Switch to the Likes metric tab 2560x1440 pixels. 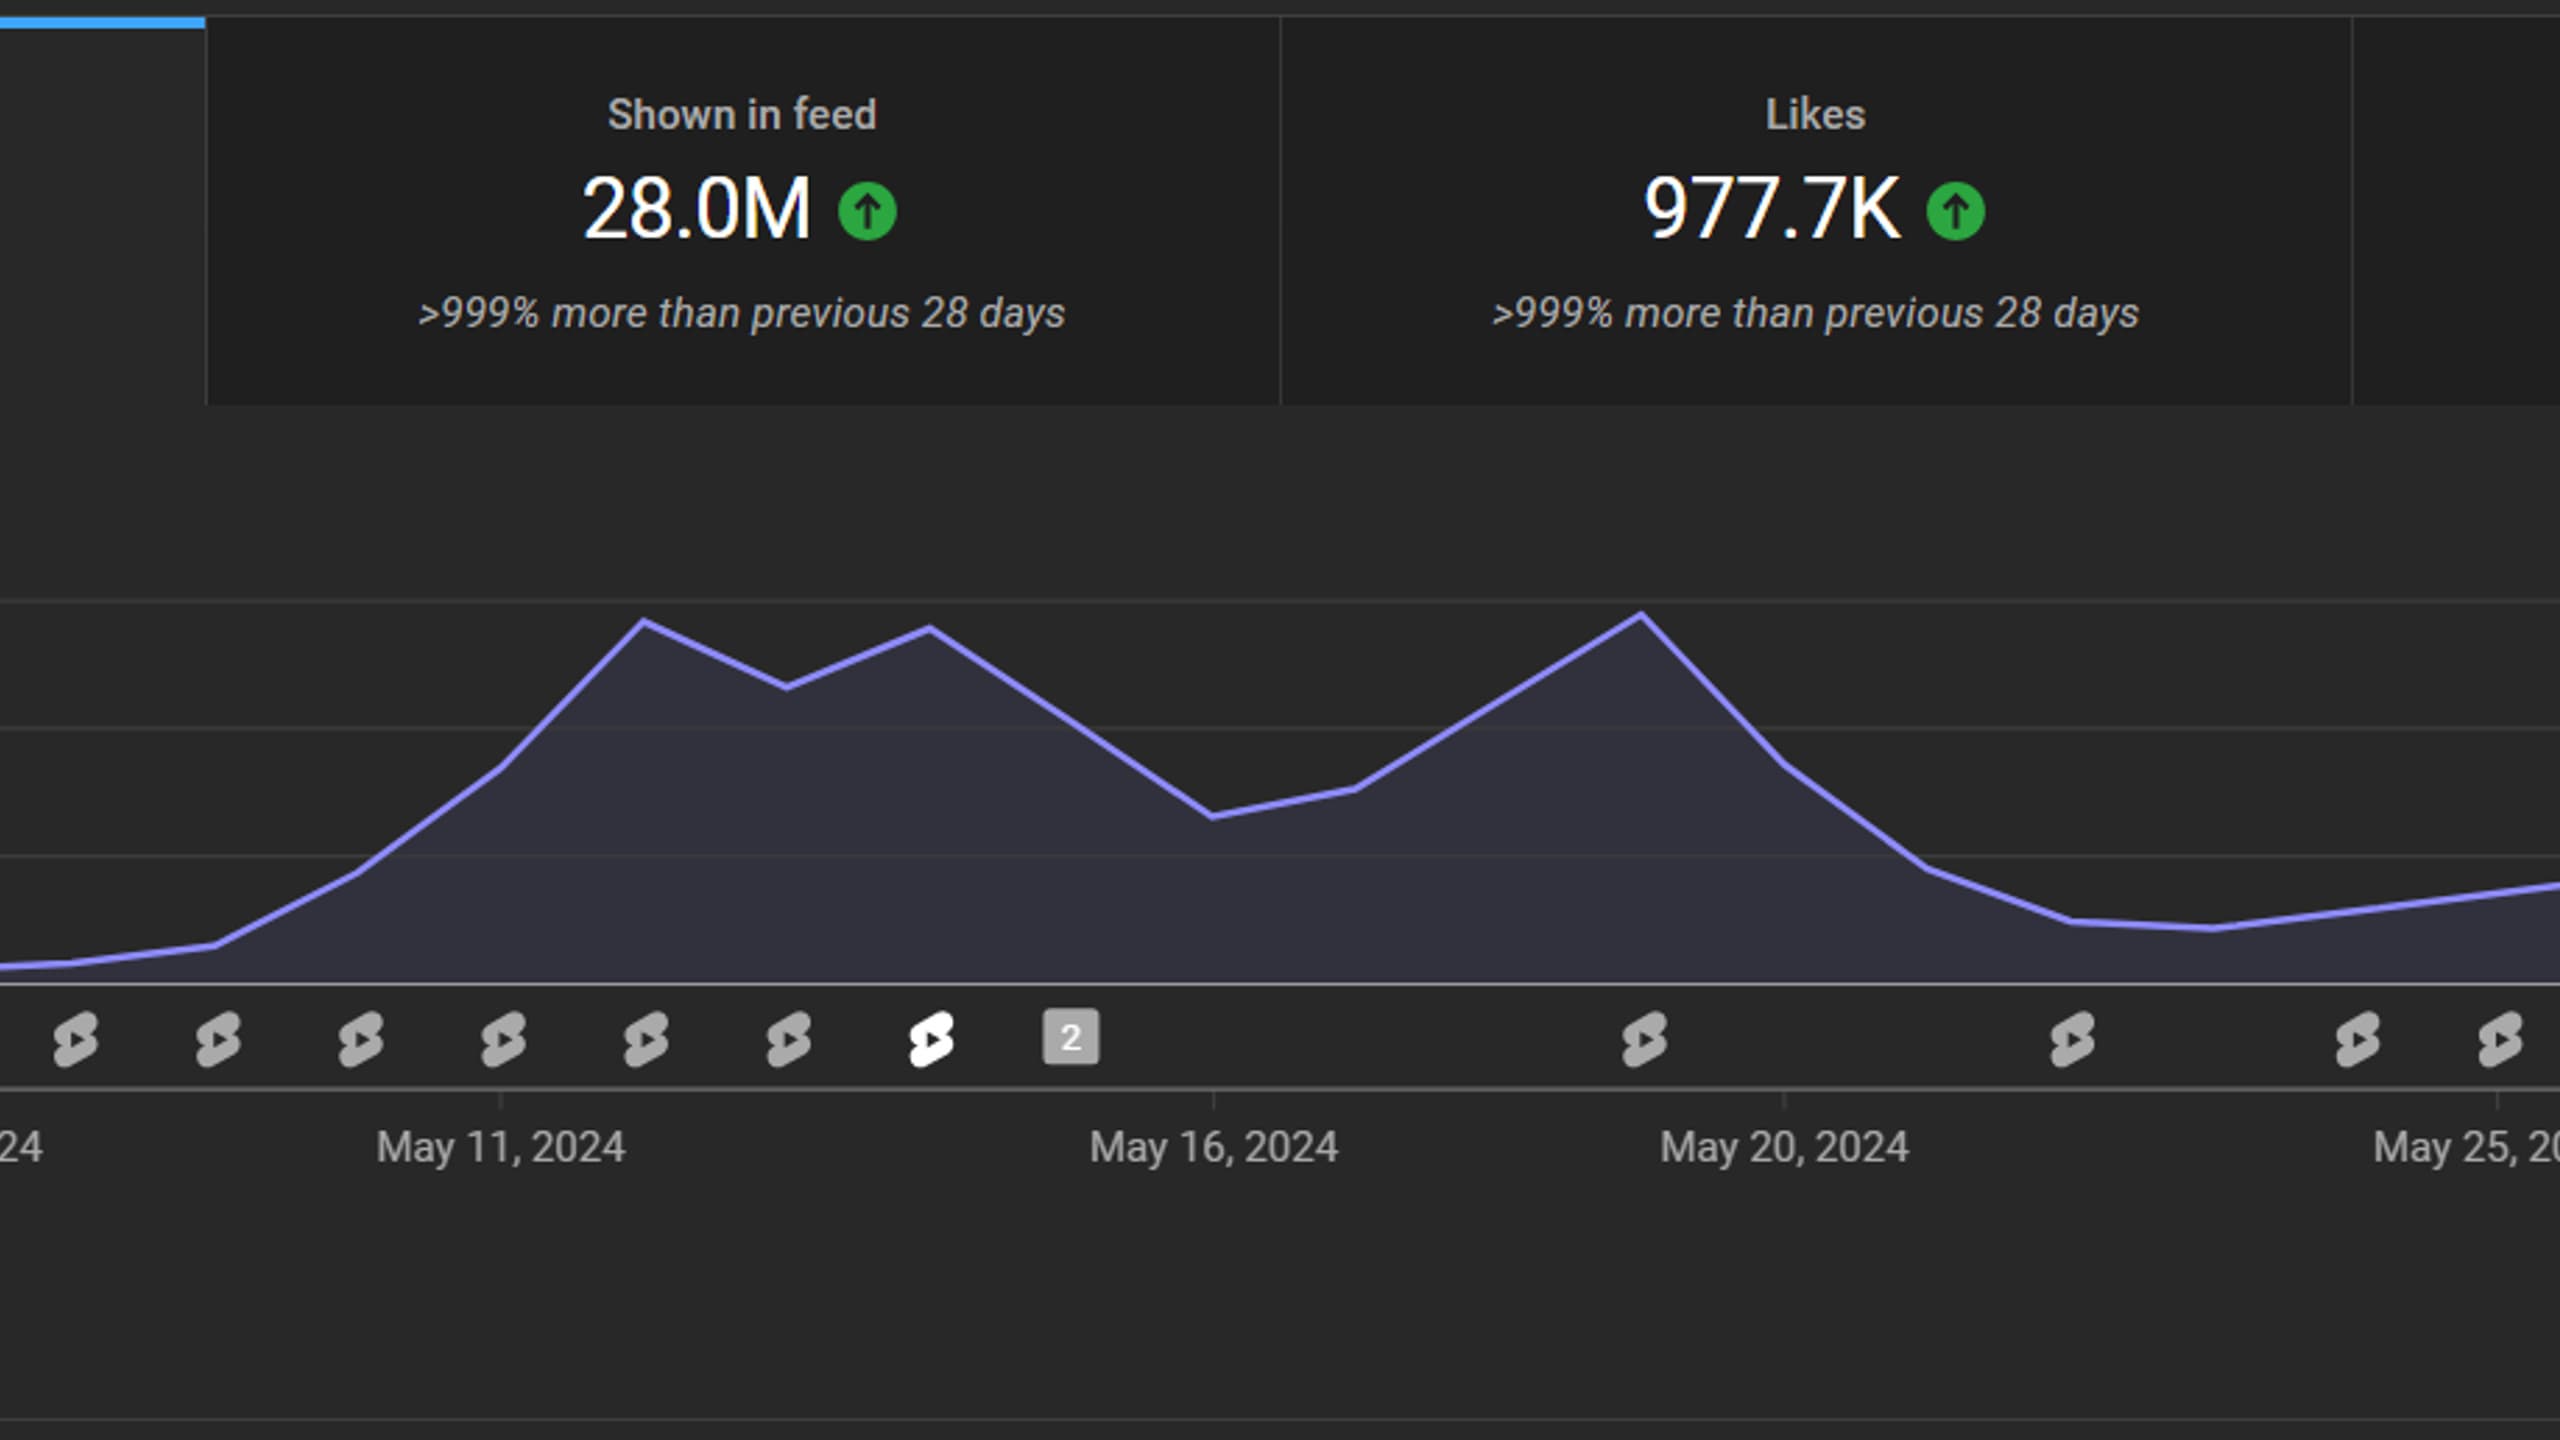(1816, 211)
